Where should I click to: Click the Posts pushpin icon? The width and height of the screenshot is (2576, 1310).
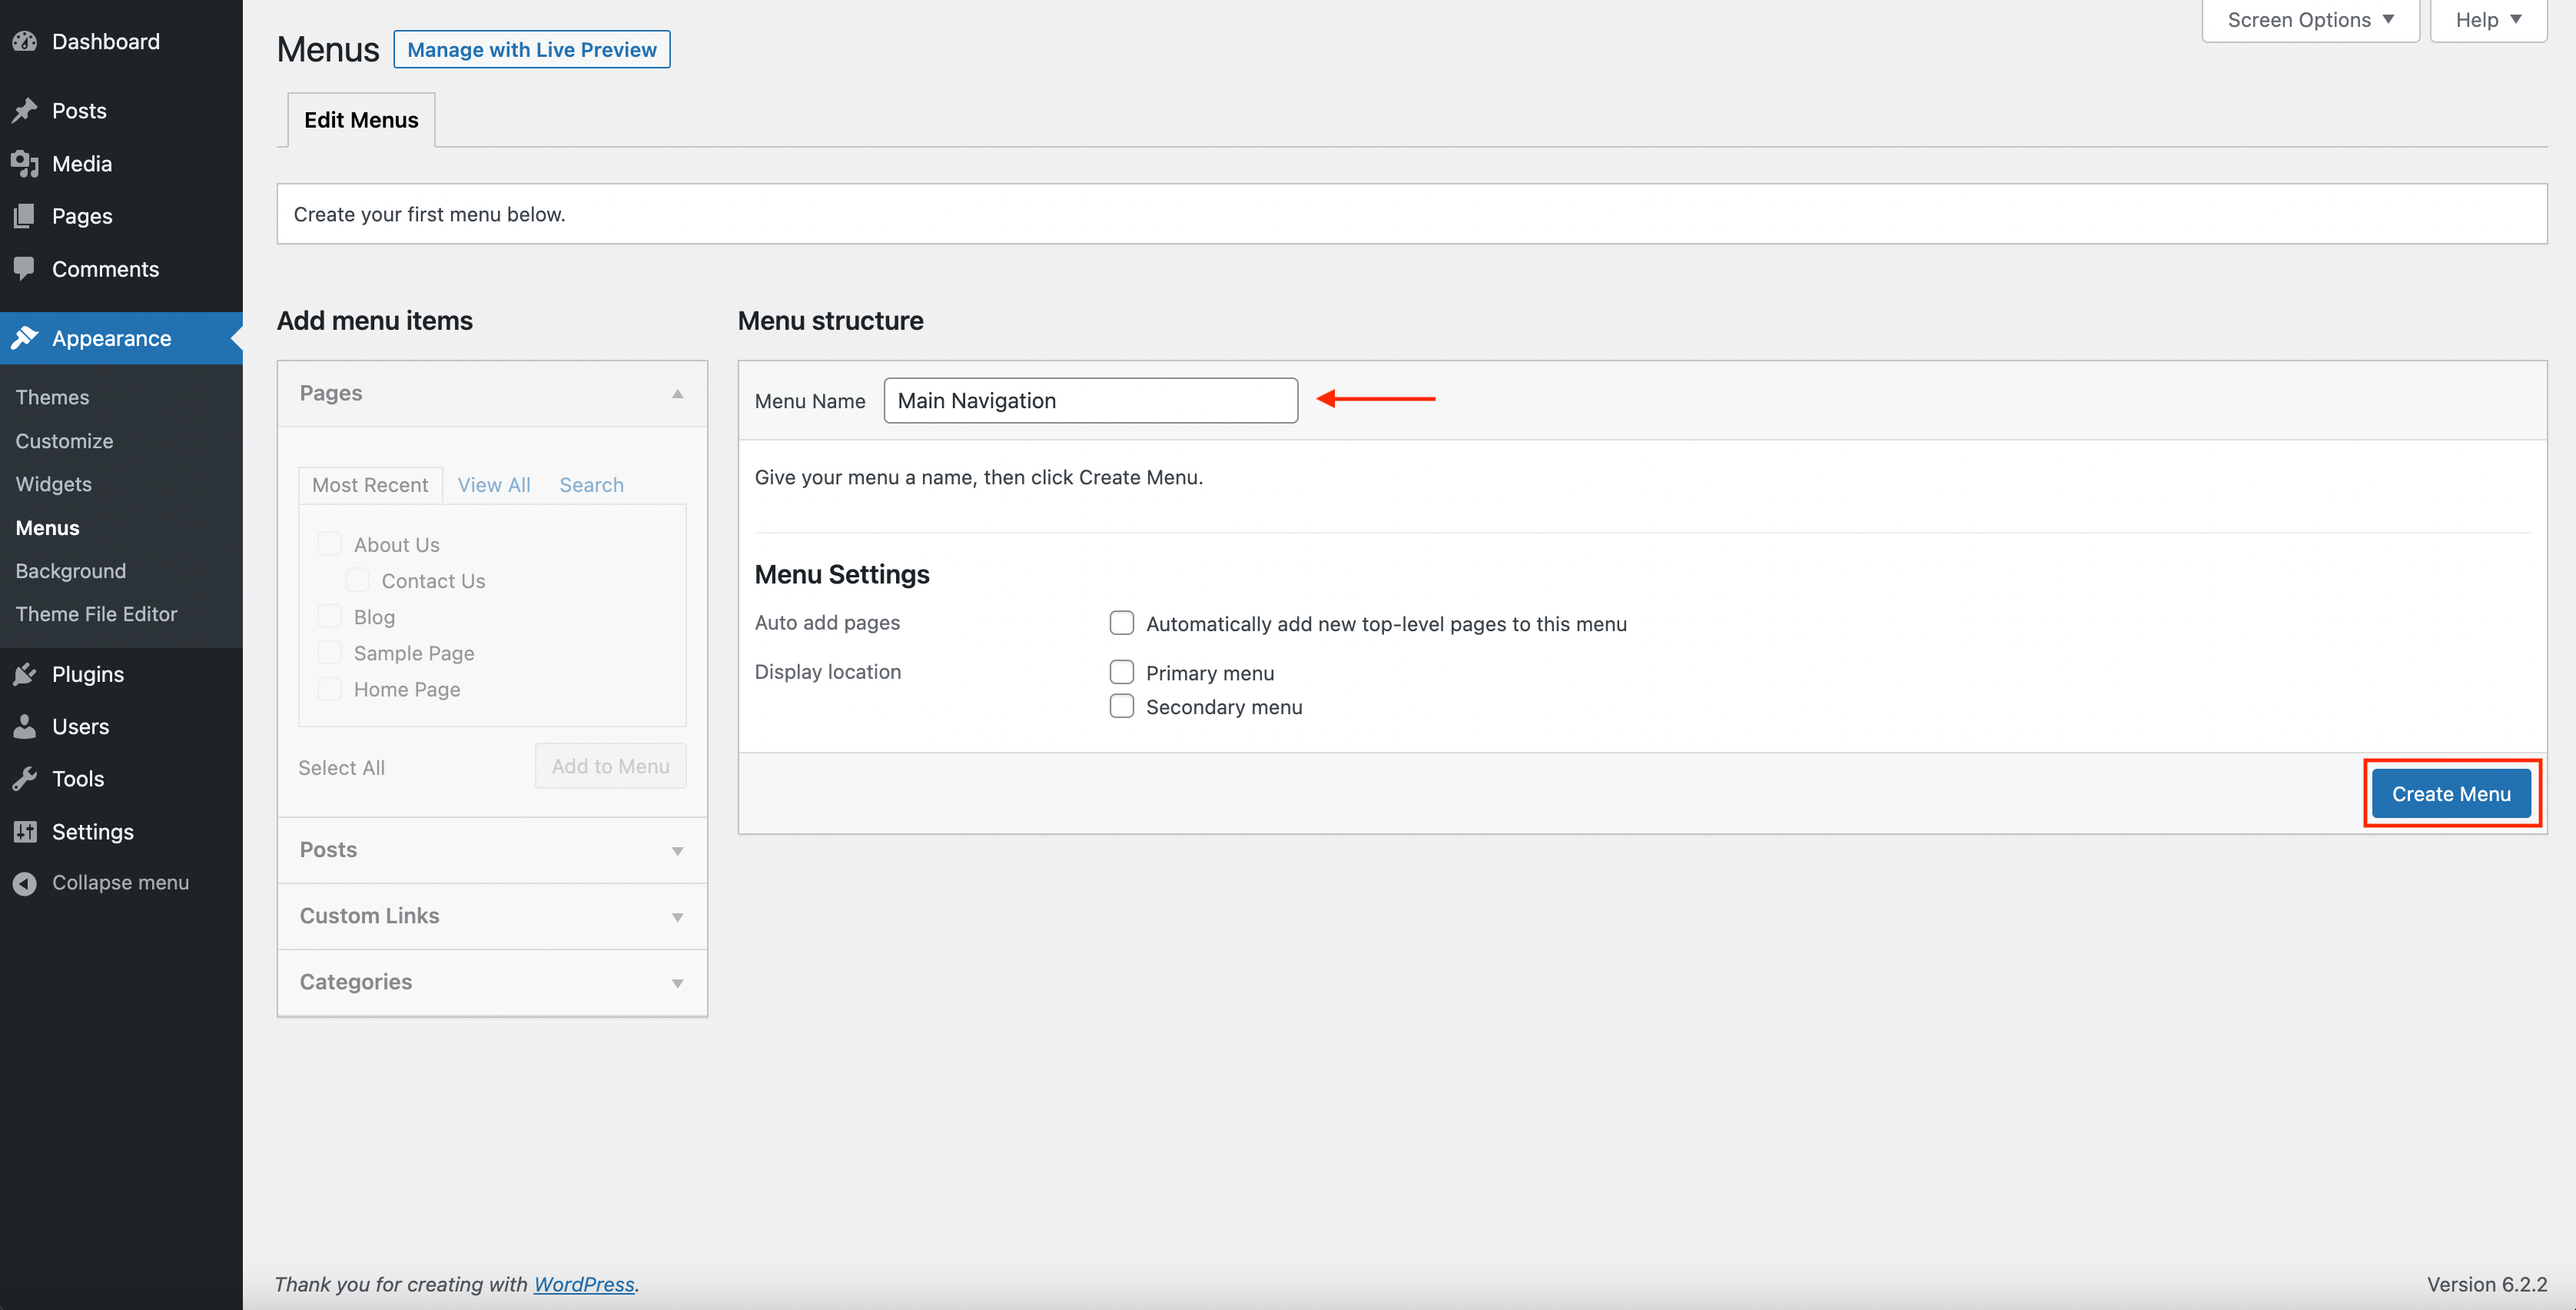(x=25, y=111)
